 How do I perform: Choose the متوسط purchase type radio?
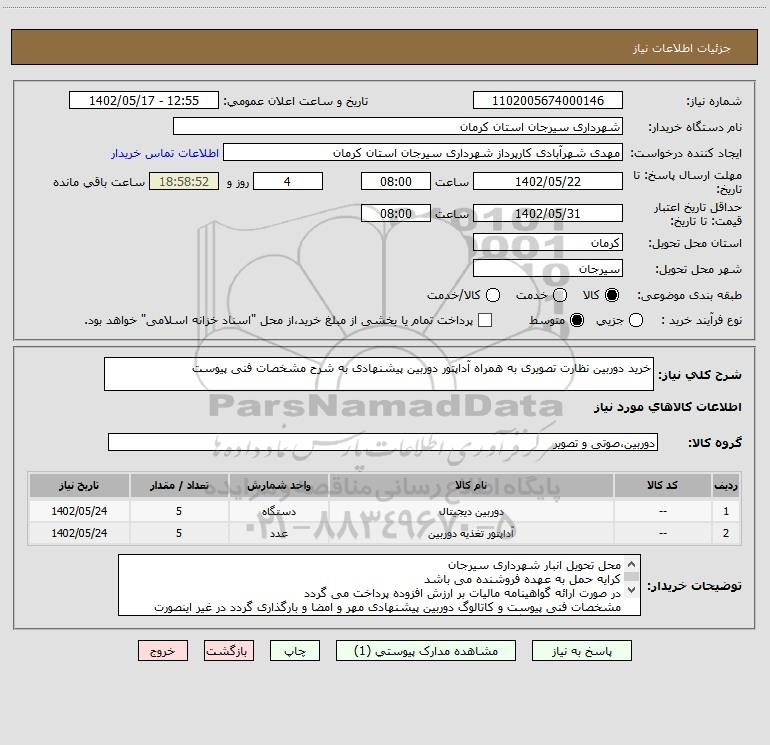tap(577, 321)
